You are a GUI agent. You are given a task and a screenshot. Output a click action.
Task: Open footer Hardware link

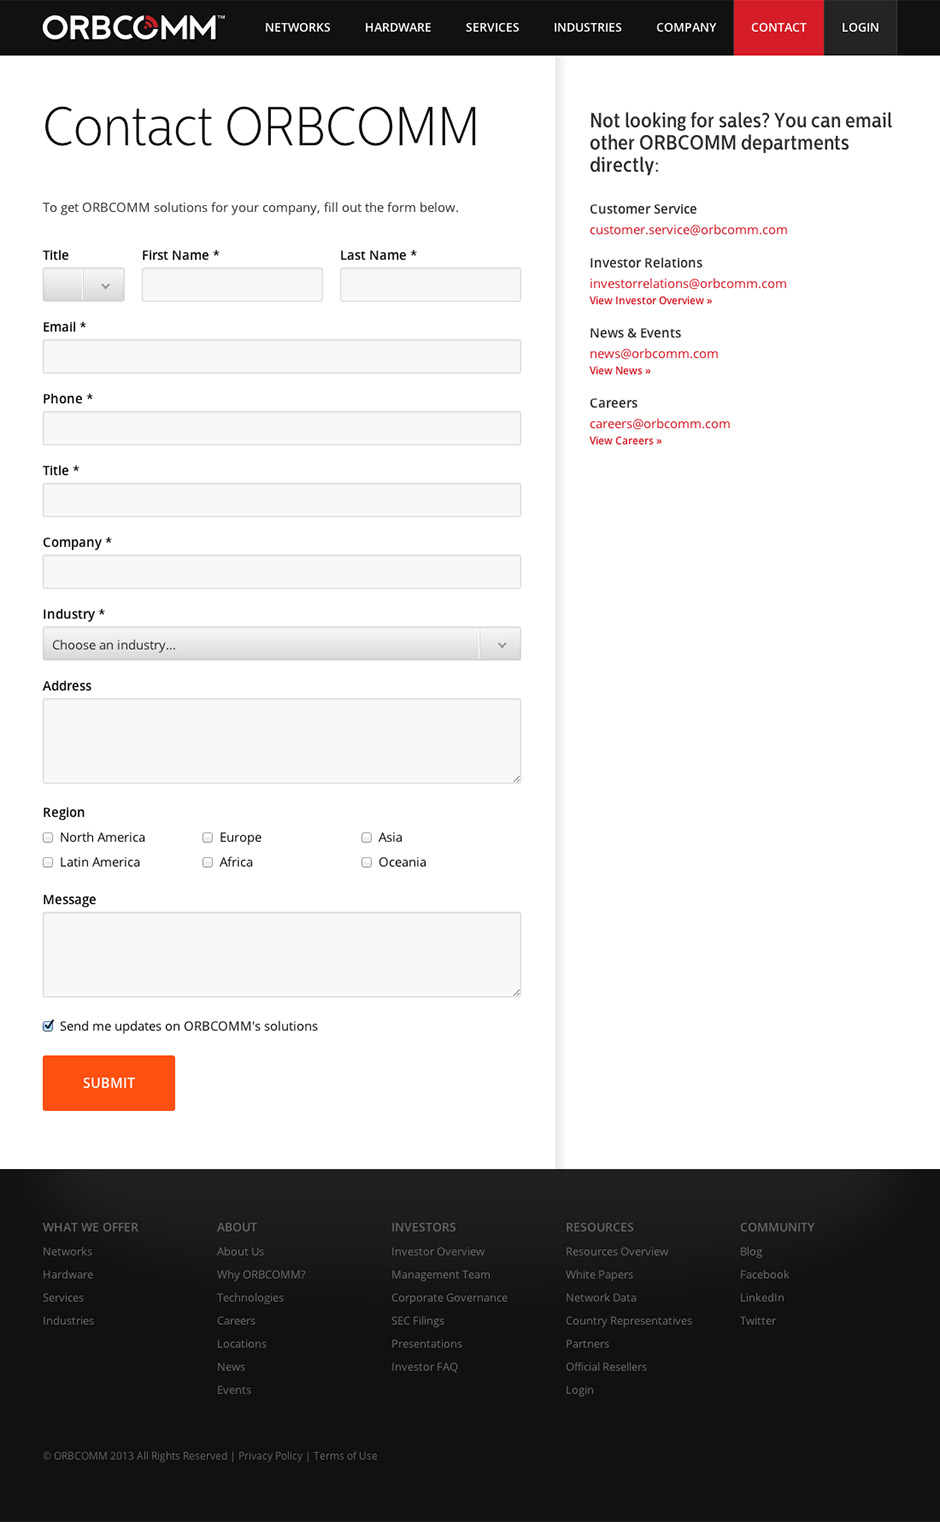[x=68, y=1275]
